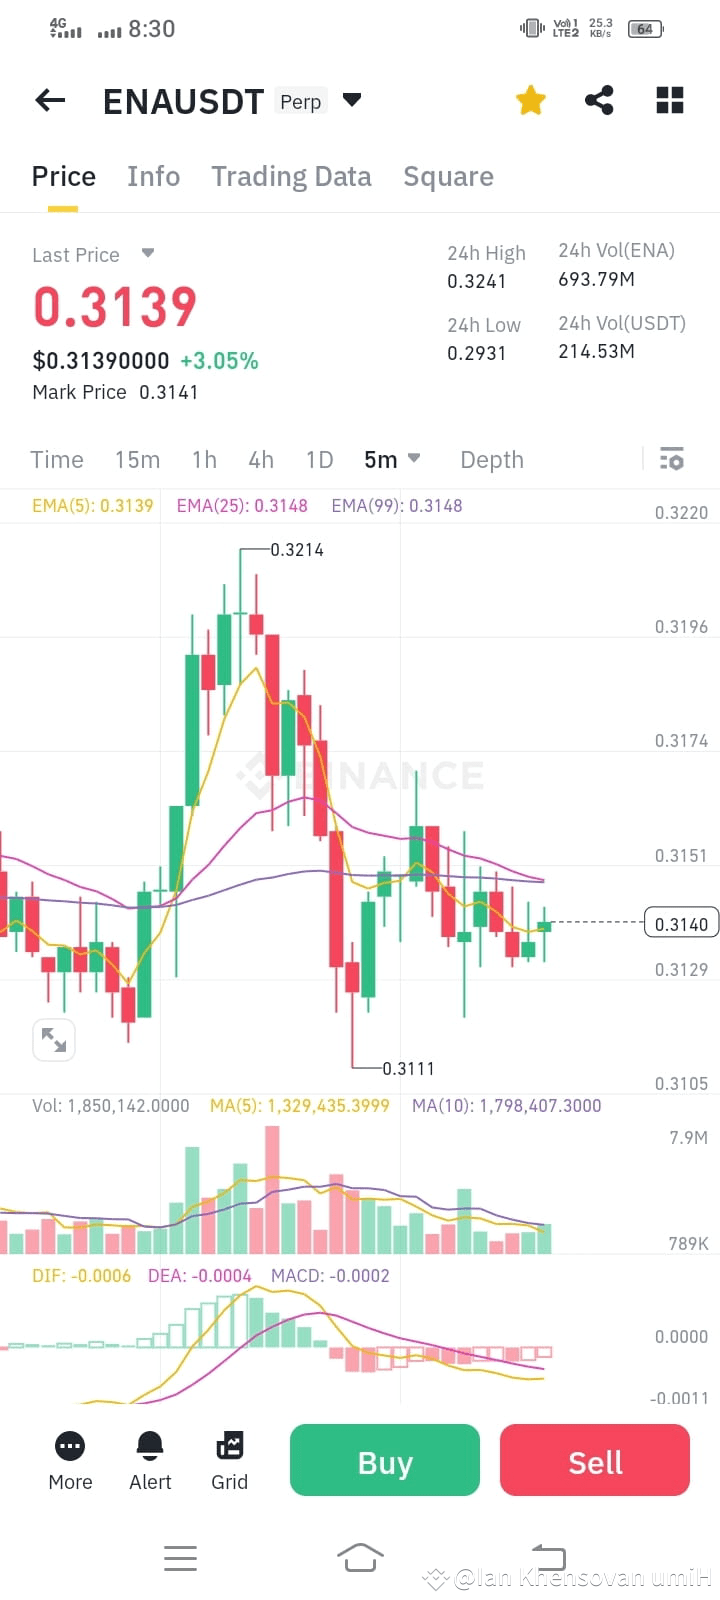
Task: Expand the chart to fullscreen
Action: 54,1040
